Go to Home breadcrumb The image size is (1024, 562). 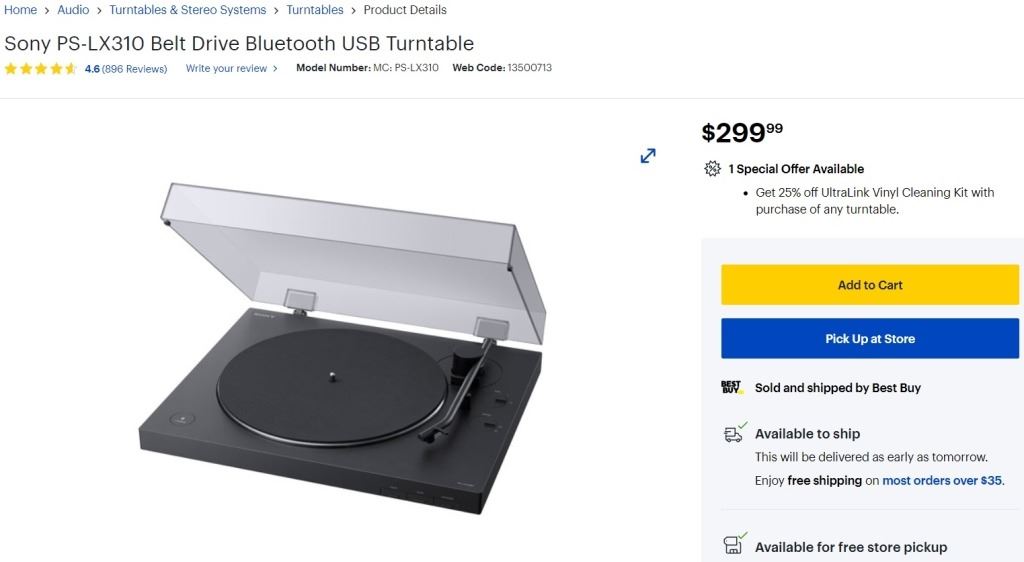coord(21,10)
